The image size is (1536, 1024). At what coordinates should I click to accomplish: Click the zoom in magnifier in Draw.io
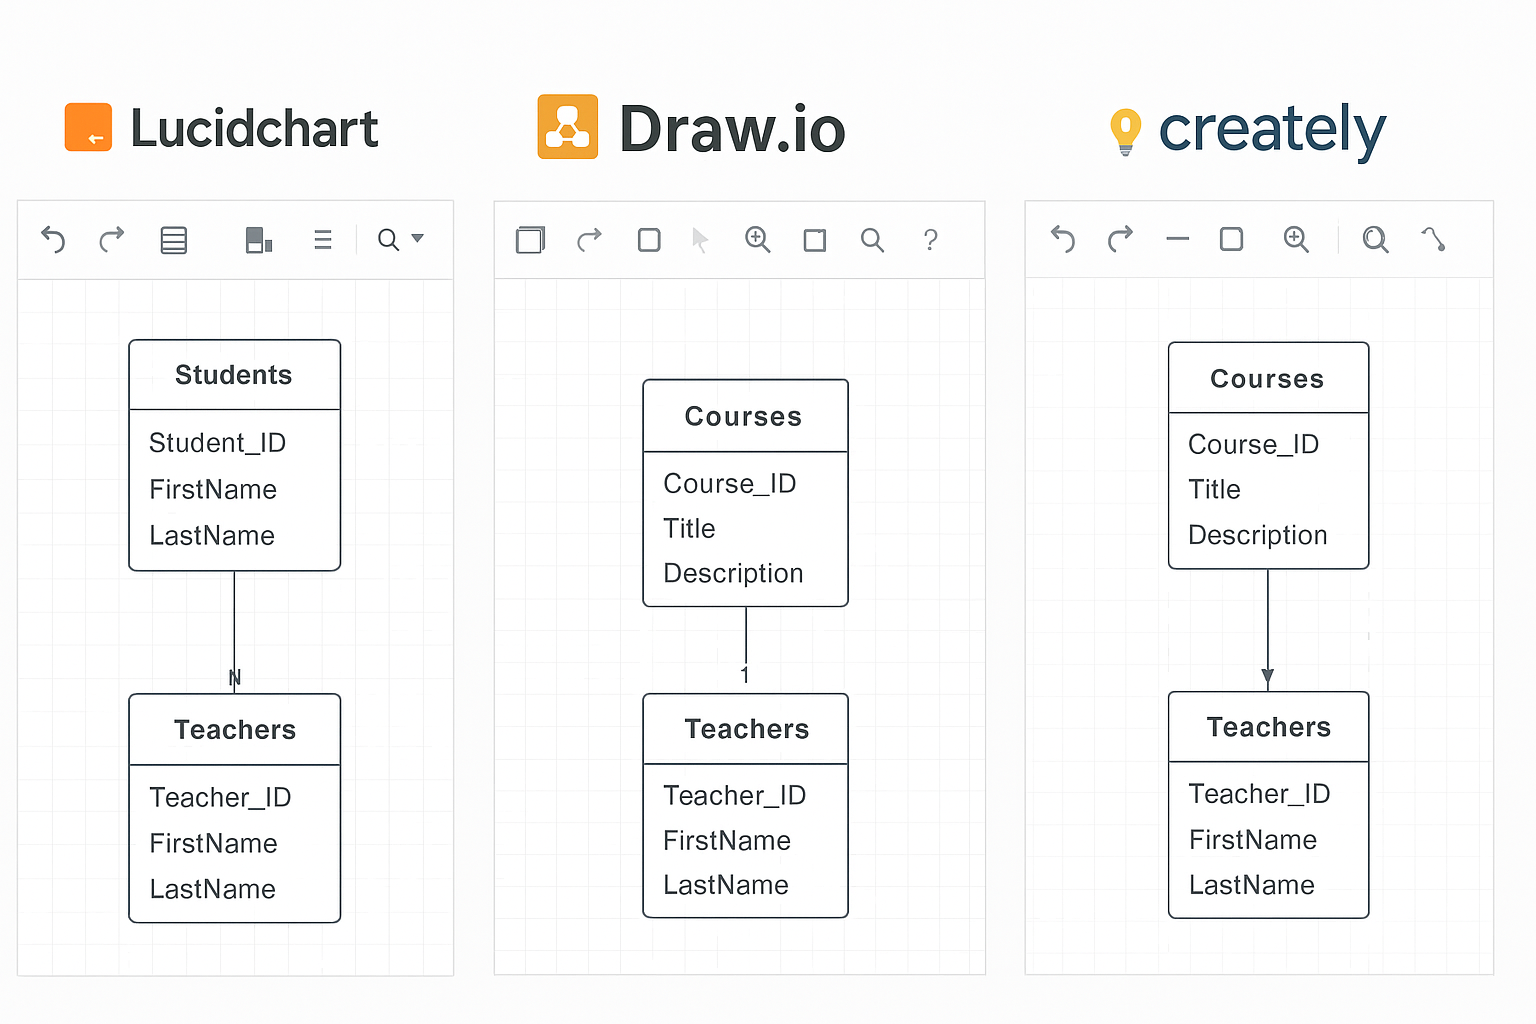(758, 240)
